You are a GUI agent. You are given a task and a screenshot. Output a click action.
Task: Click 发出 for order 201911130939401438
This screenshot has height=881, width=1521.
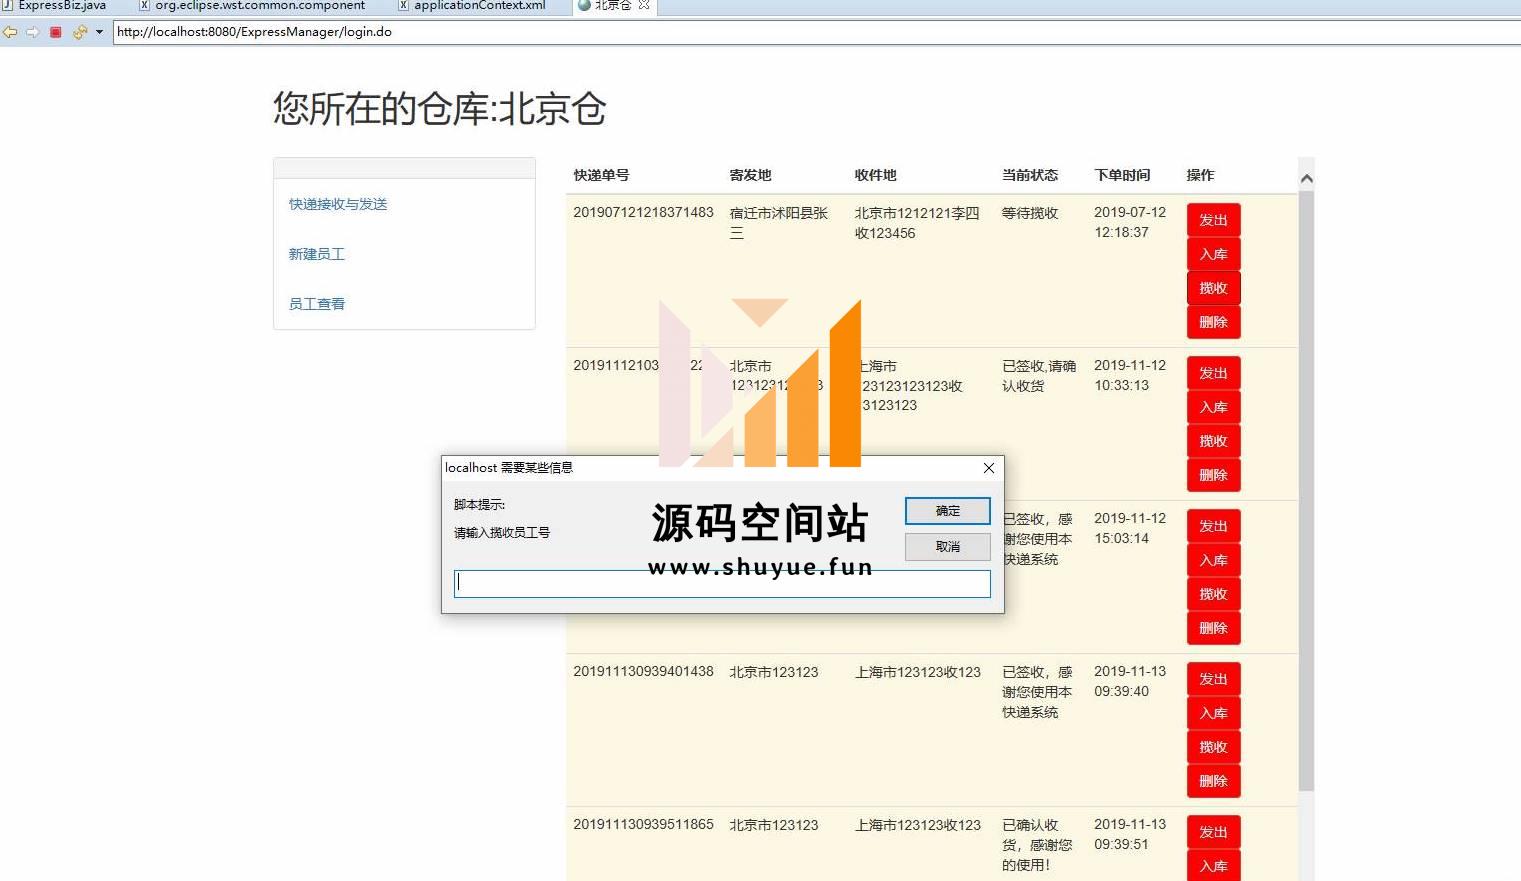1213,679
